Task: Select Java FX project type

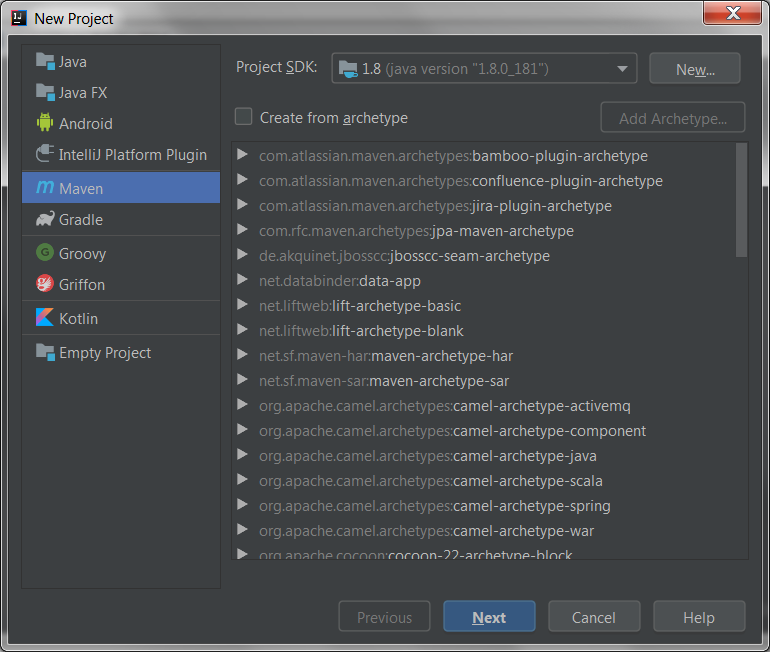Action: coord(121,93)
